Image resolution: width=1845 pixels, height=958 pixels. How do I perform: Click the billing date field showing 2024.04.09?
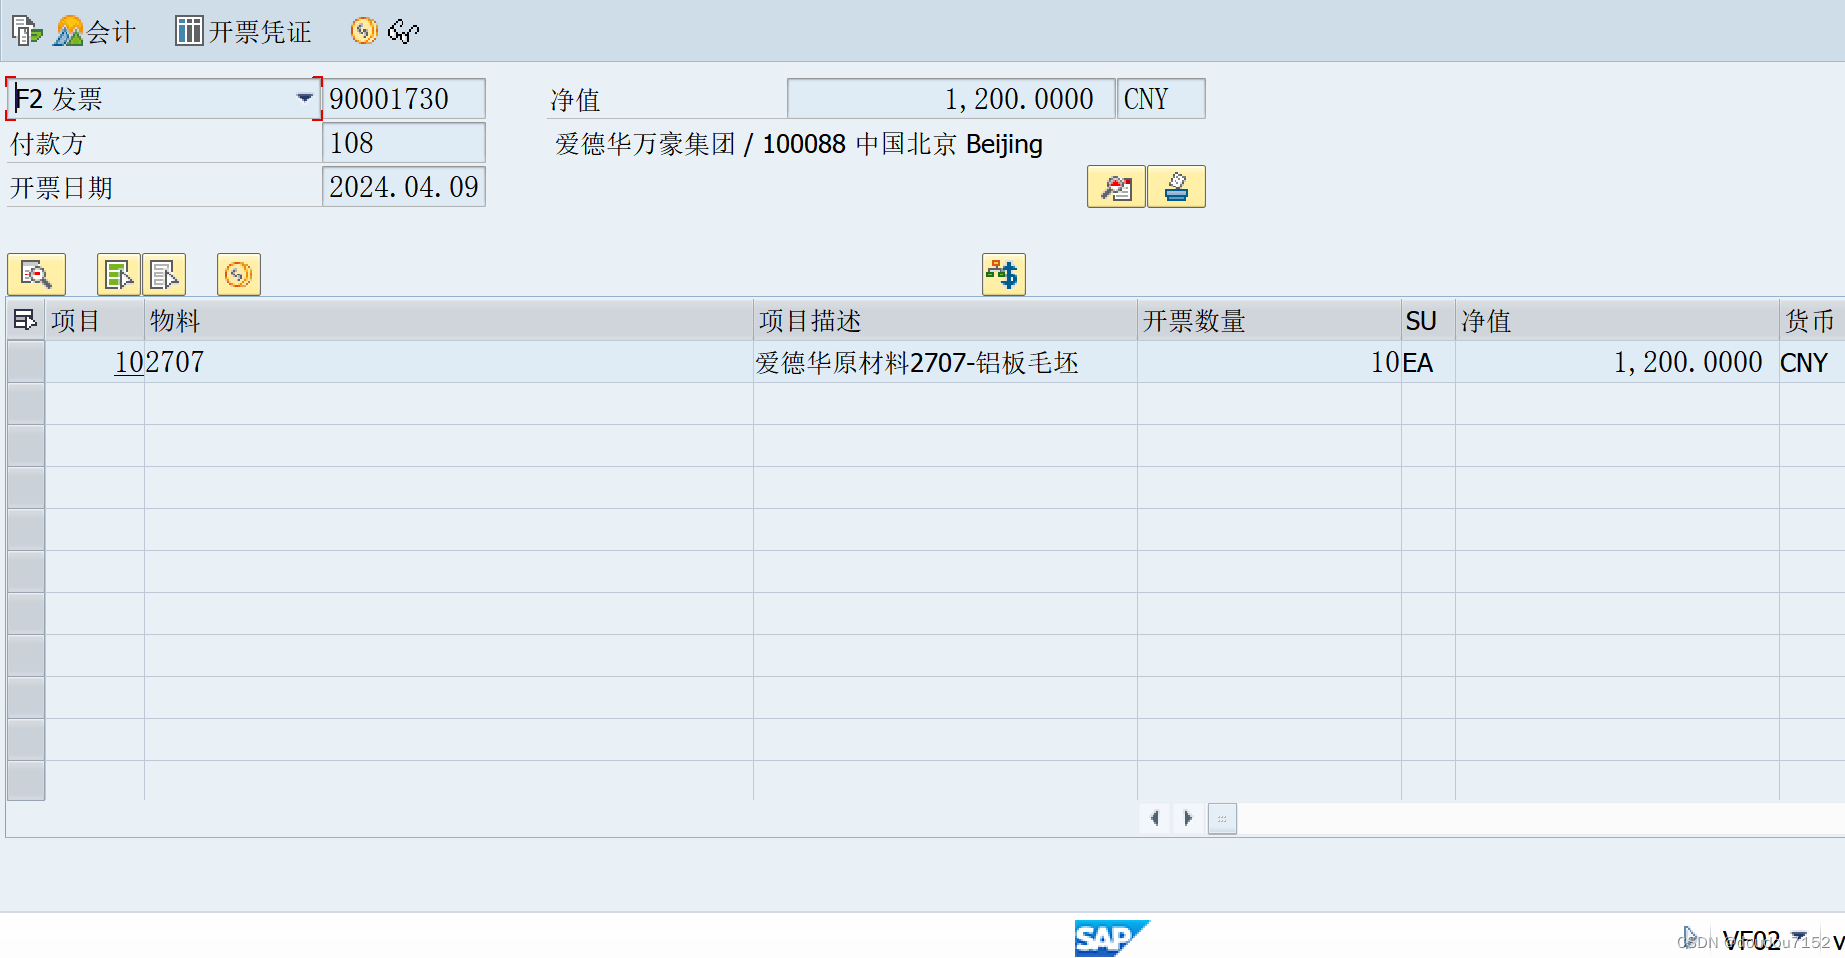coord(403,186)
